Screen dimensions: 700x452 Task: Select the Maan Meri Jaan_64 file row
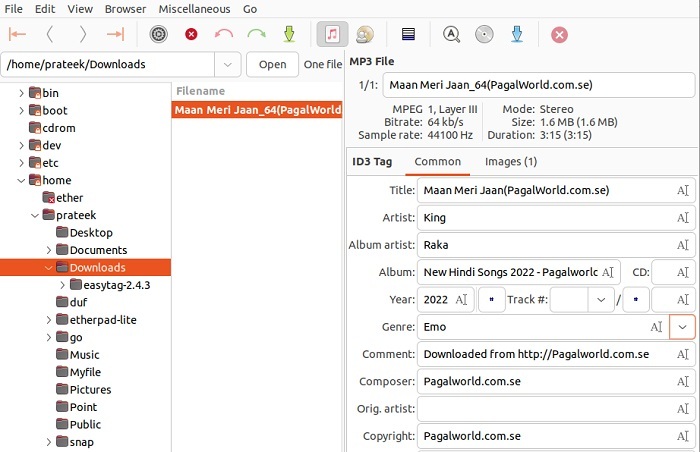click(x=257, y=110)
